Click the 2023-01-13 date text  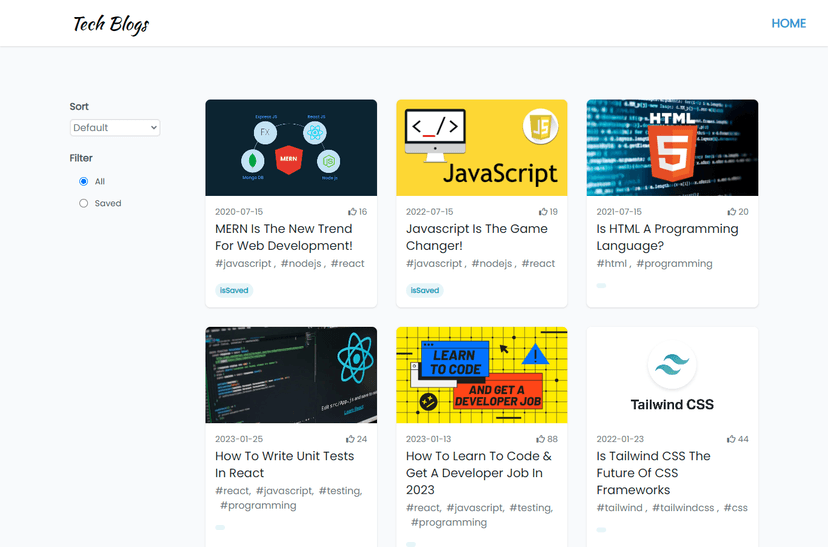428,439
